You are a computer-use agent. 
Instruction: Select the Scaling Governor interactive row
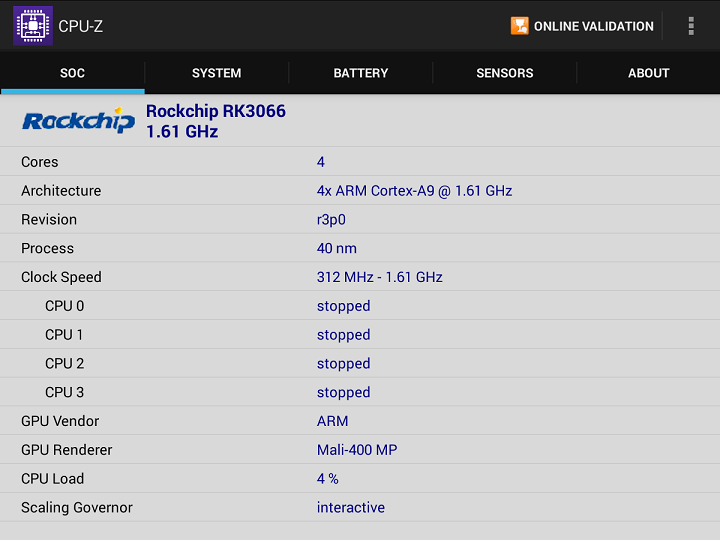pyautogui.click(x=360, y=508)
